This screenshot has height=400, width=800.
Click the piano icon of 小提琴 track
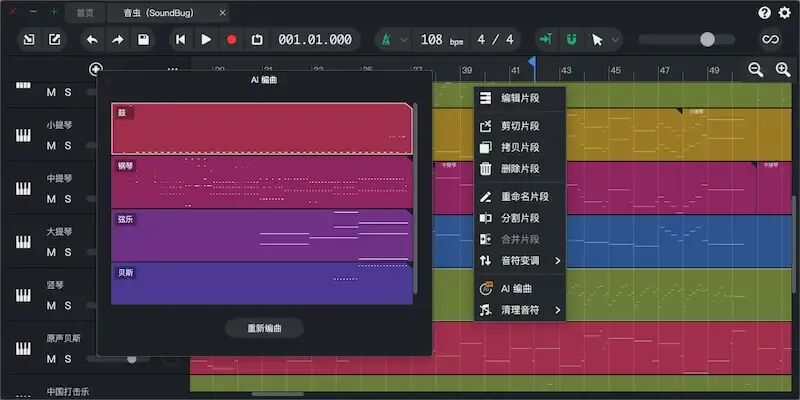point(23,135)
